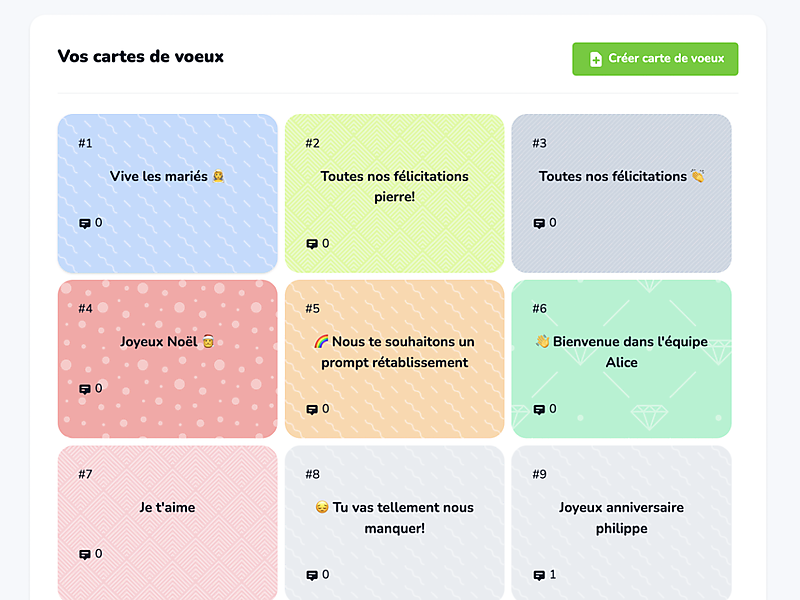
Task: Click comment icon on Alice welcome card
Action: [539, 409]
